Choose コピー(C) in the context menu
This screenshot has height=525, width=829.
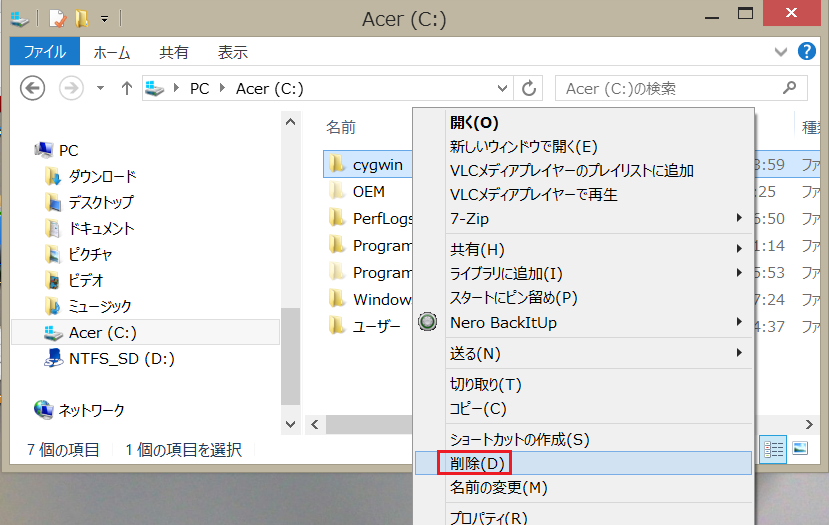478,409
